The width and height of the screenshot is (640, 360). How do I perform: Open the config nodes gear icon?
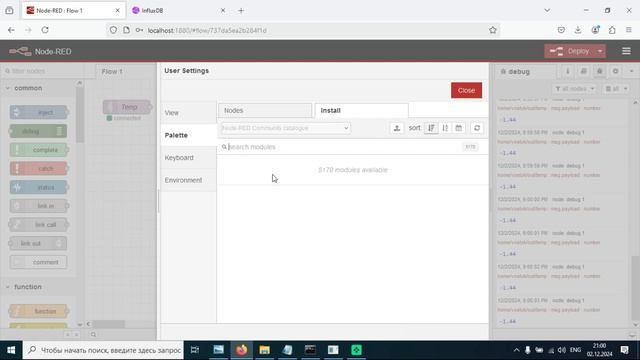615,71
